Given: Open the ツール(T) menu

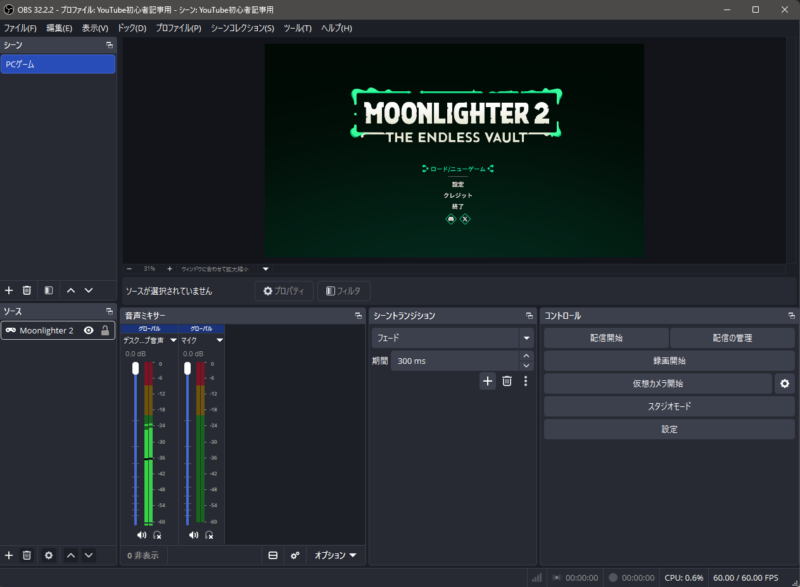Looking at the screenshot, I should [297, 28].
